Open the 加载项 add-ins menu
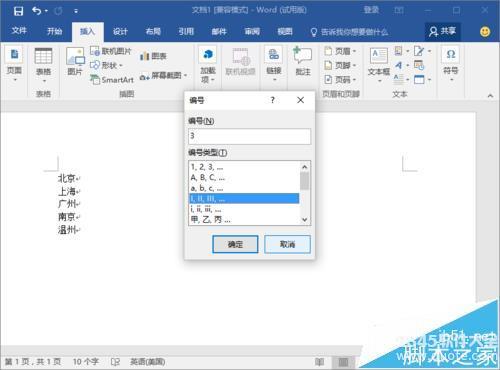 tap(208, 65)
